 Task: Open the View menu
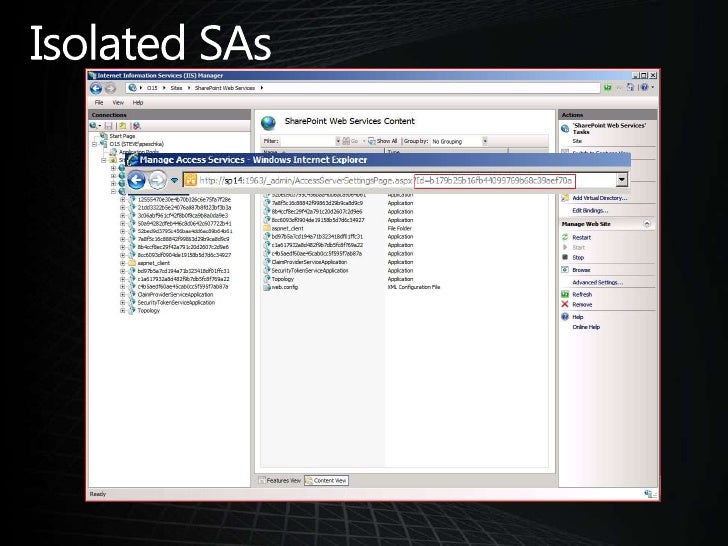click(x=119, y=102)
